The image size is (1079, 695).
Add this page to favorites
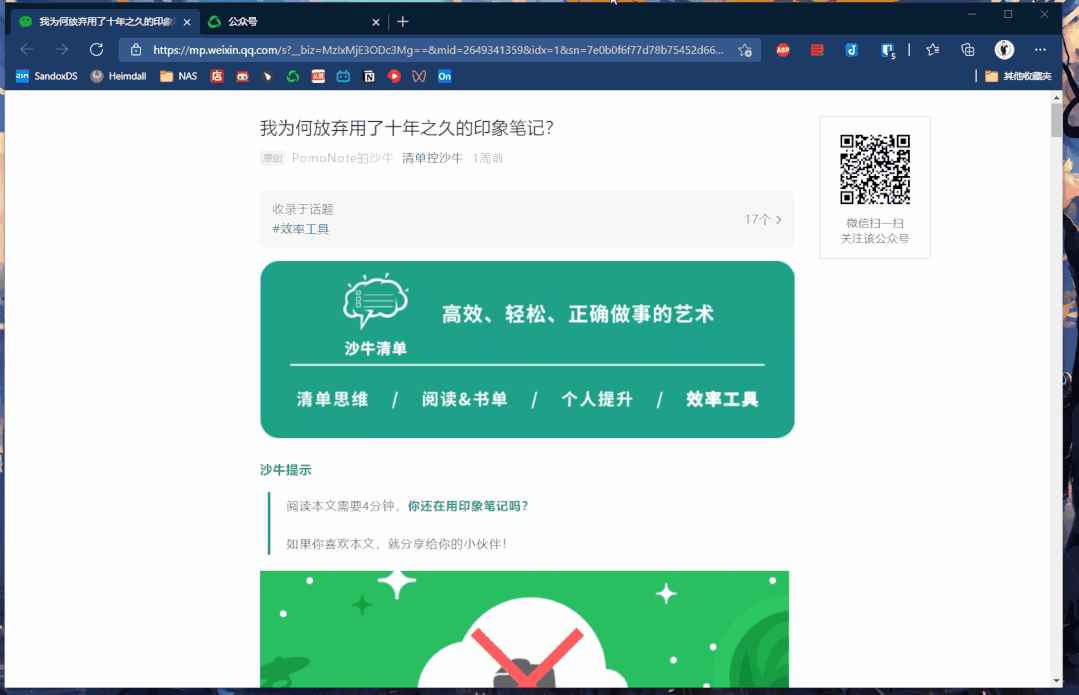745,50
